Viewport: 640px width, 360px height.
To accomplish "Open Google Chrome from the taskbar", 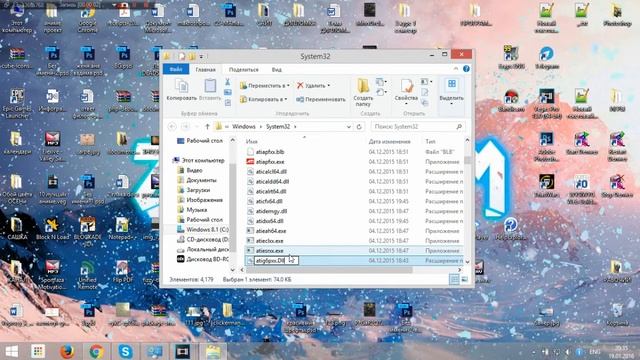I will coord(97,351).
